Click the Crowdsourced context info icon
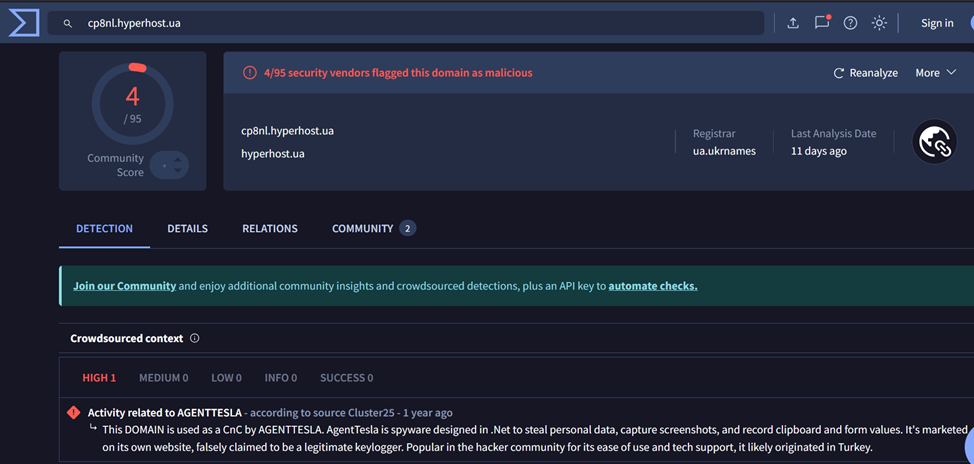 (x=194, y=339)
